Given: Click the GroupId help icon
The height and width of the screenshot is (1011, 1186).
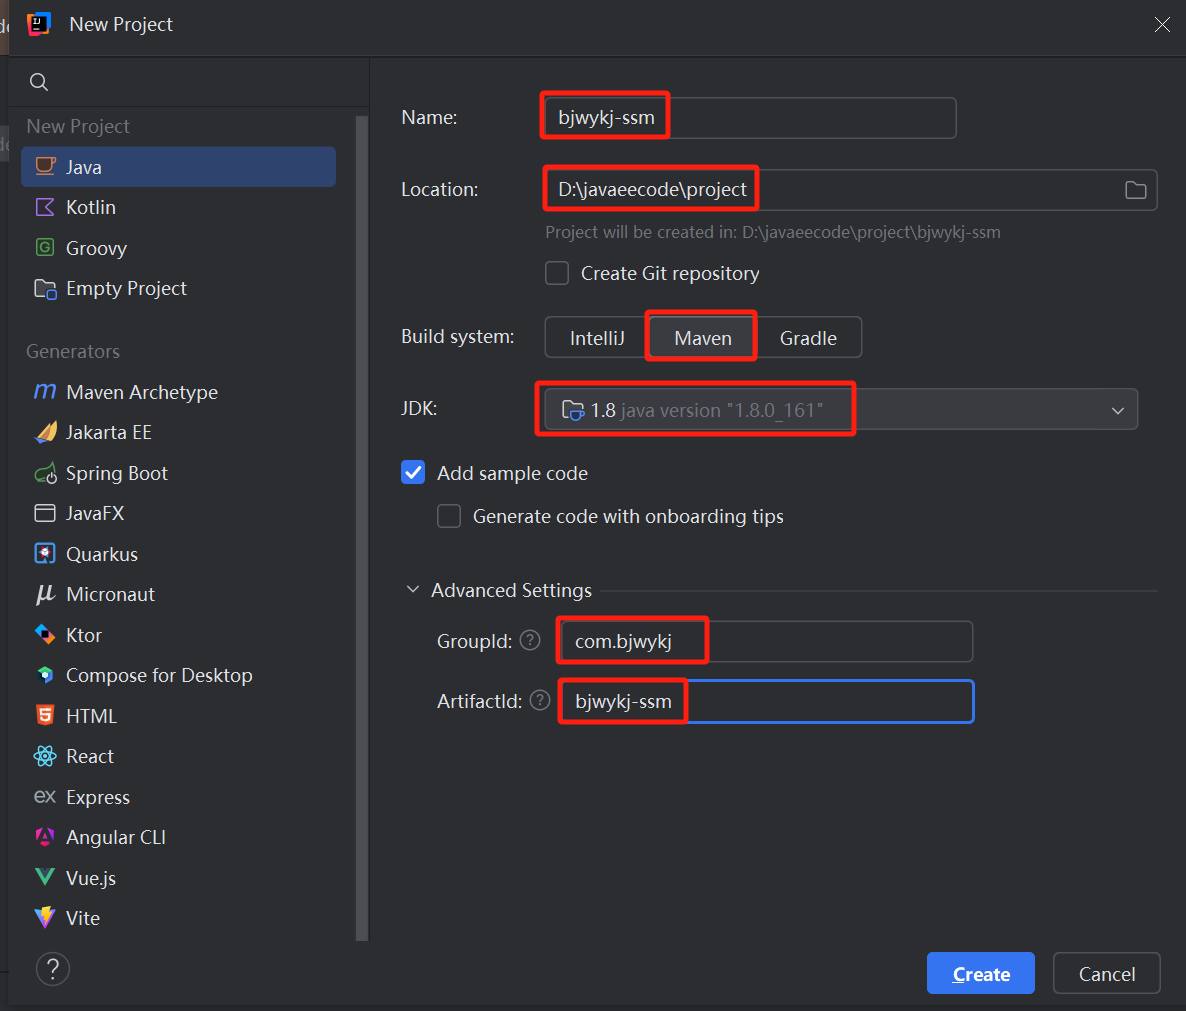Looking at the screenshot, I should 530,640.
